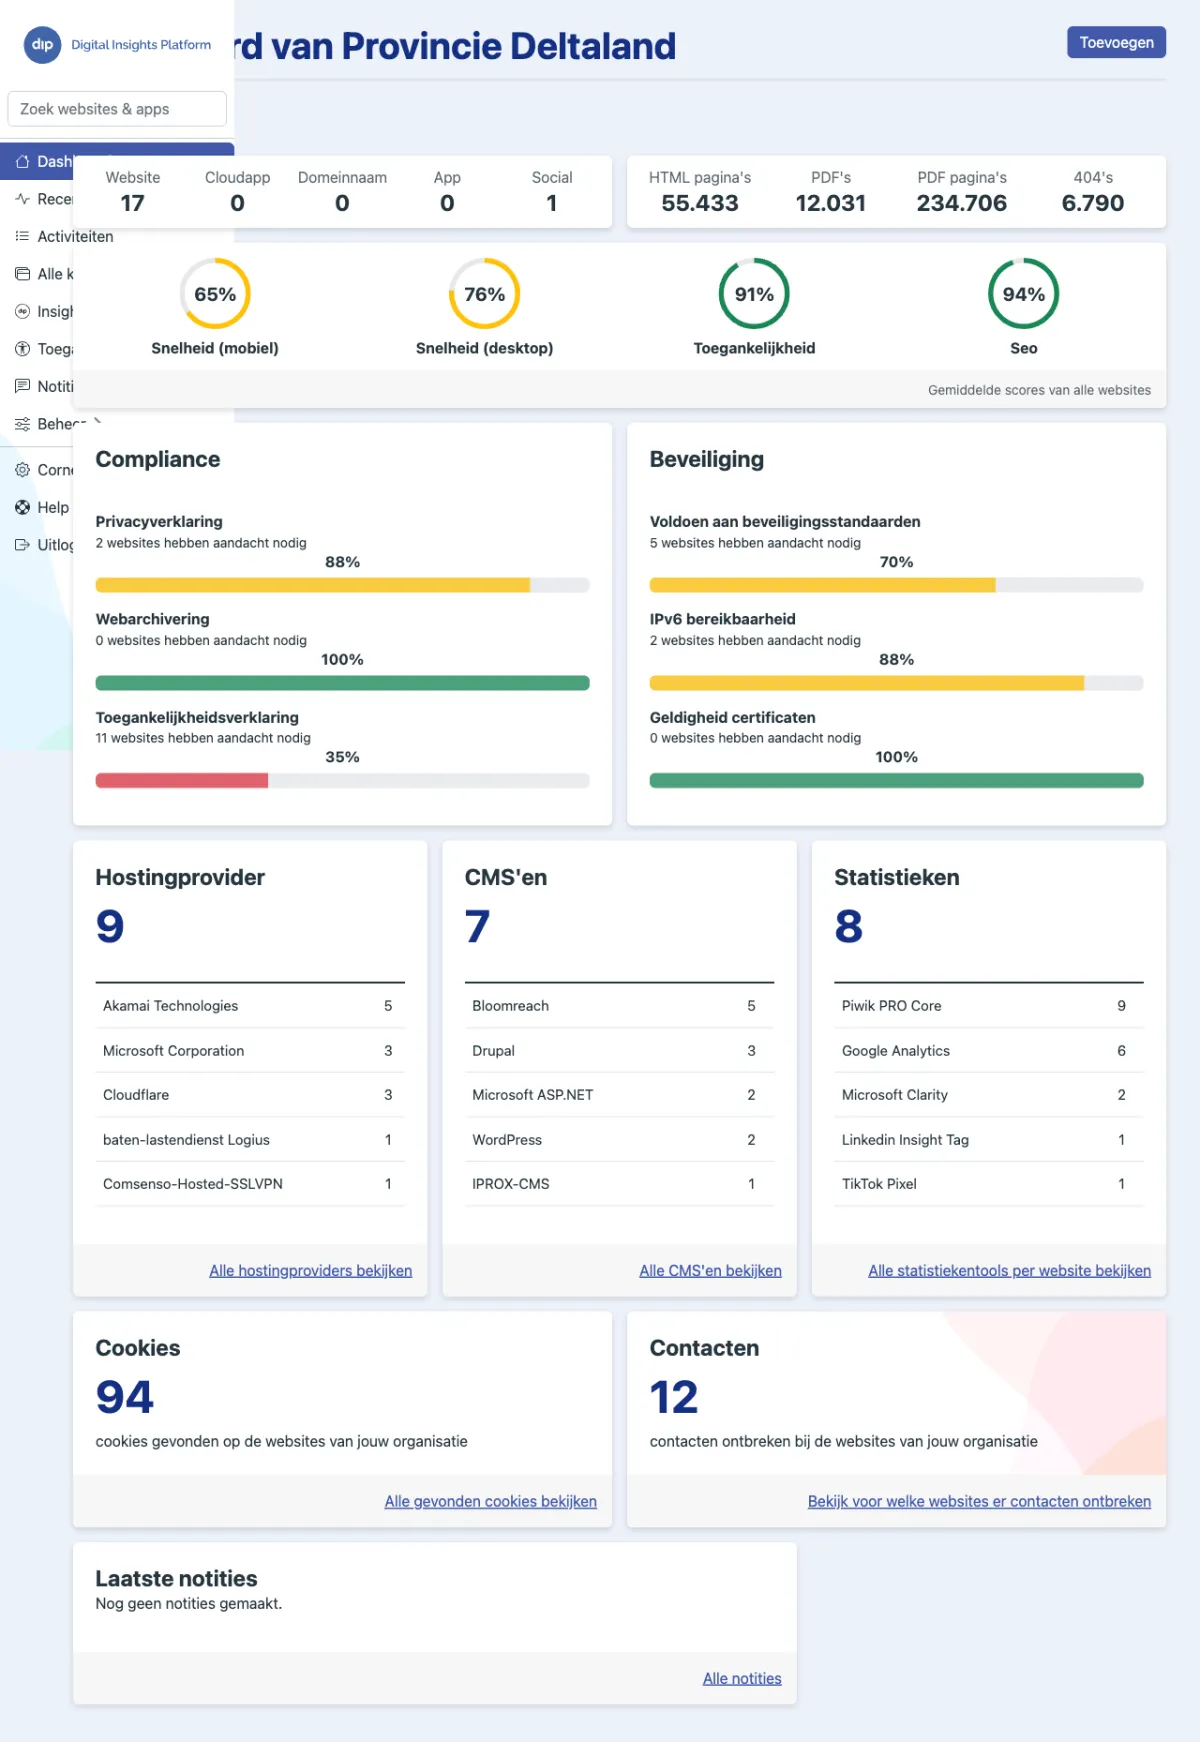Select the Microsoft Corporation row
Screen dimensions: 1200x1742
250,1051
